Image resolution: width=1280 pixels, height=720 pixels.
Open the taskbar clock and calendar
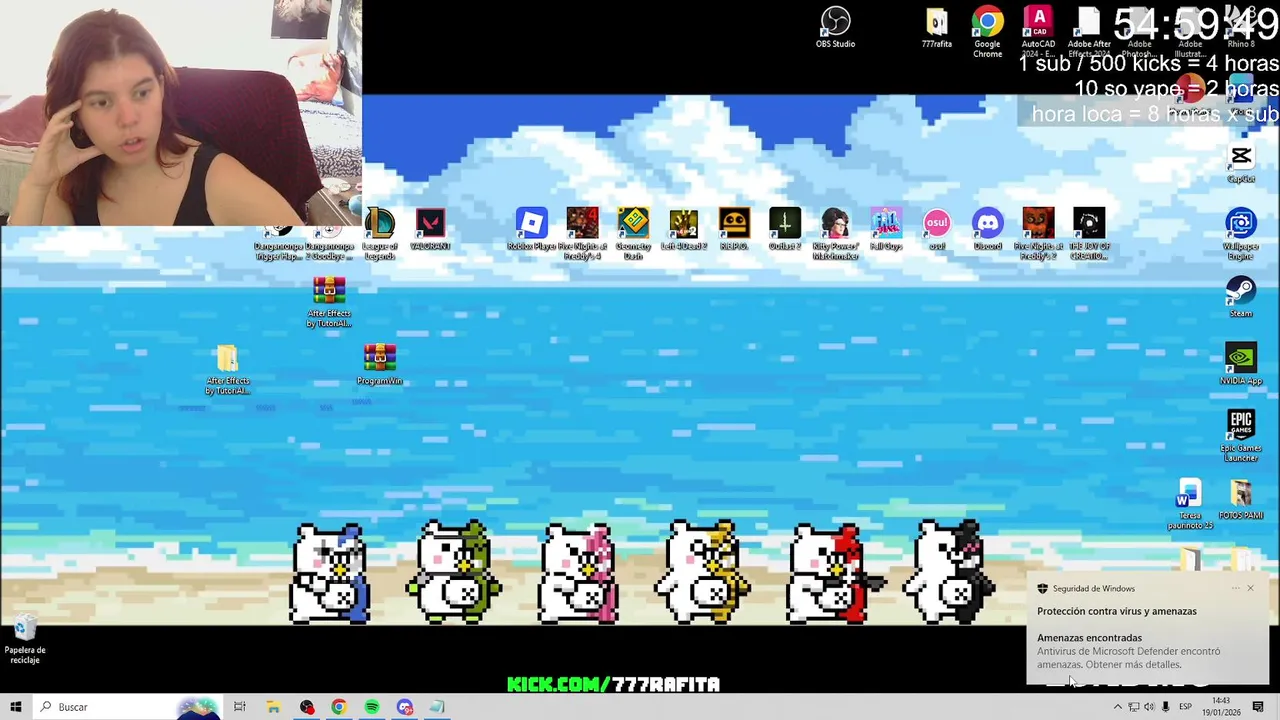(x=1222, y=707)
